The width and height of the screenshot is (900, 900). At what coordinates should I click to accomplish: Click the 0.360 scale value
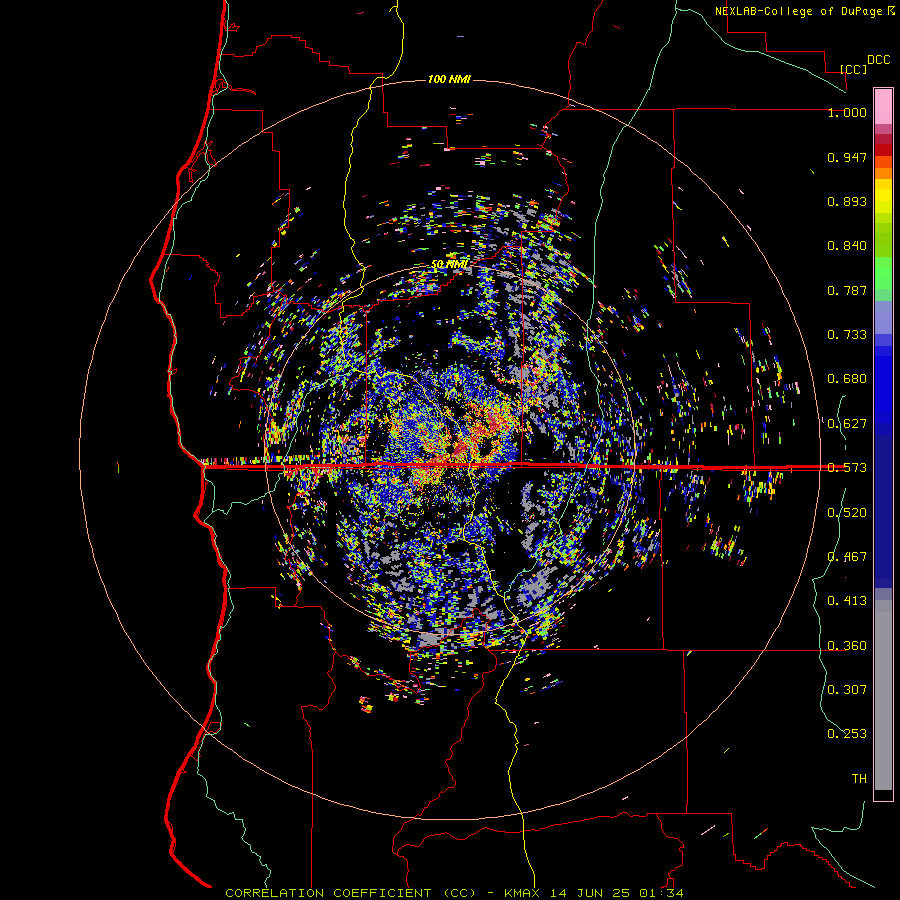[x=847, y=646]
